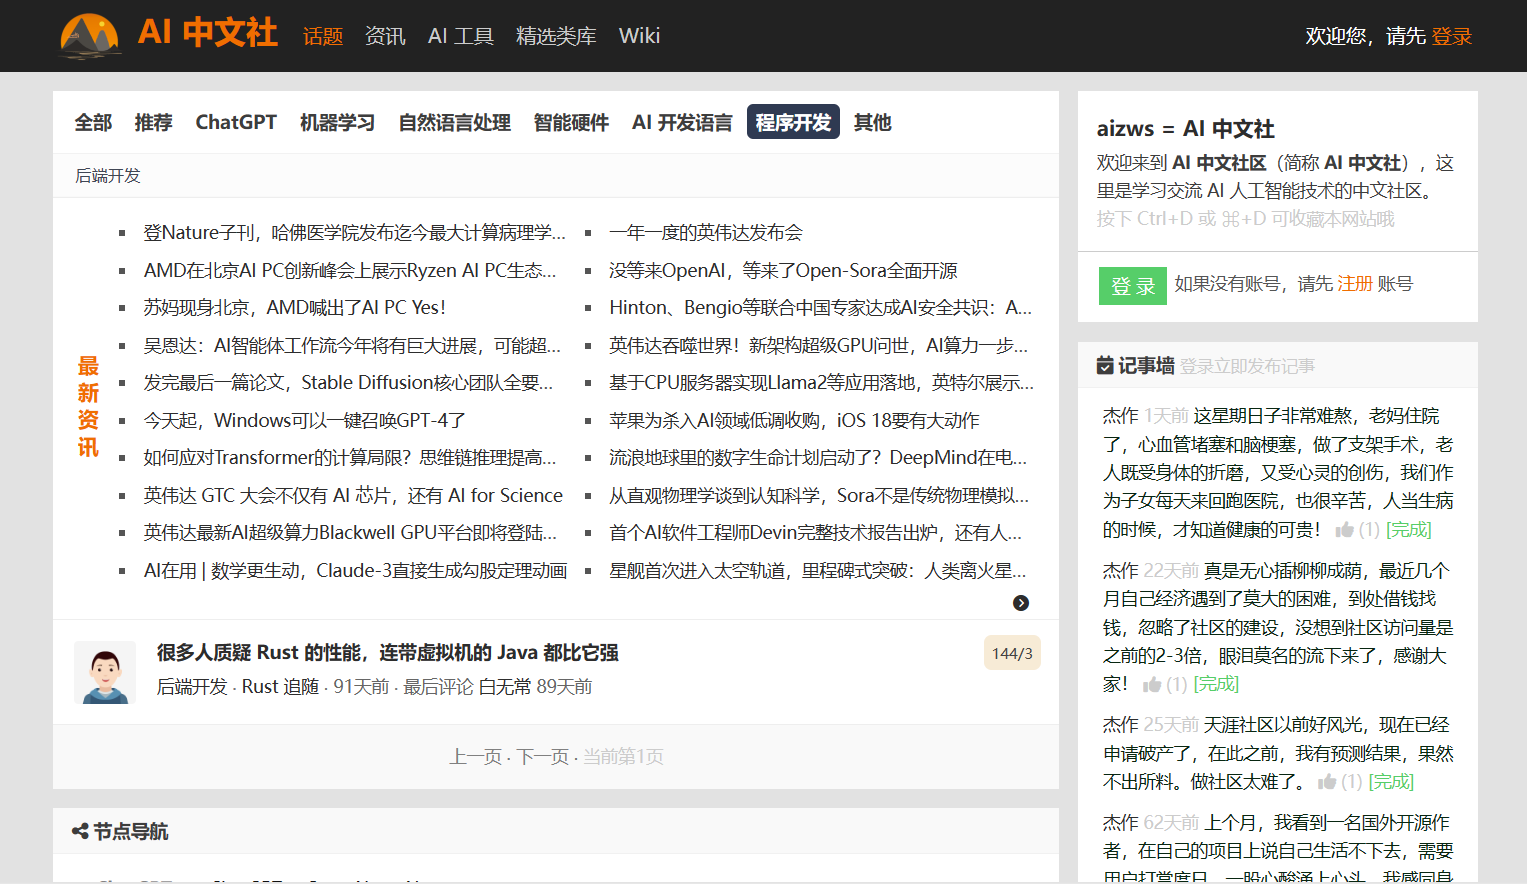Click thumbs-up on the 25天前 post

pyautogui.click(x=1327, y=782)
